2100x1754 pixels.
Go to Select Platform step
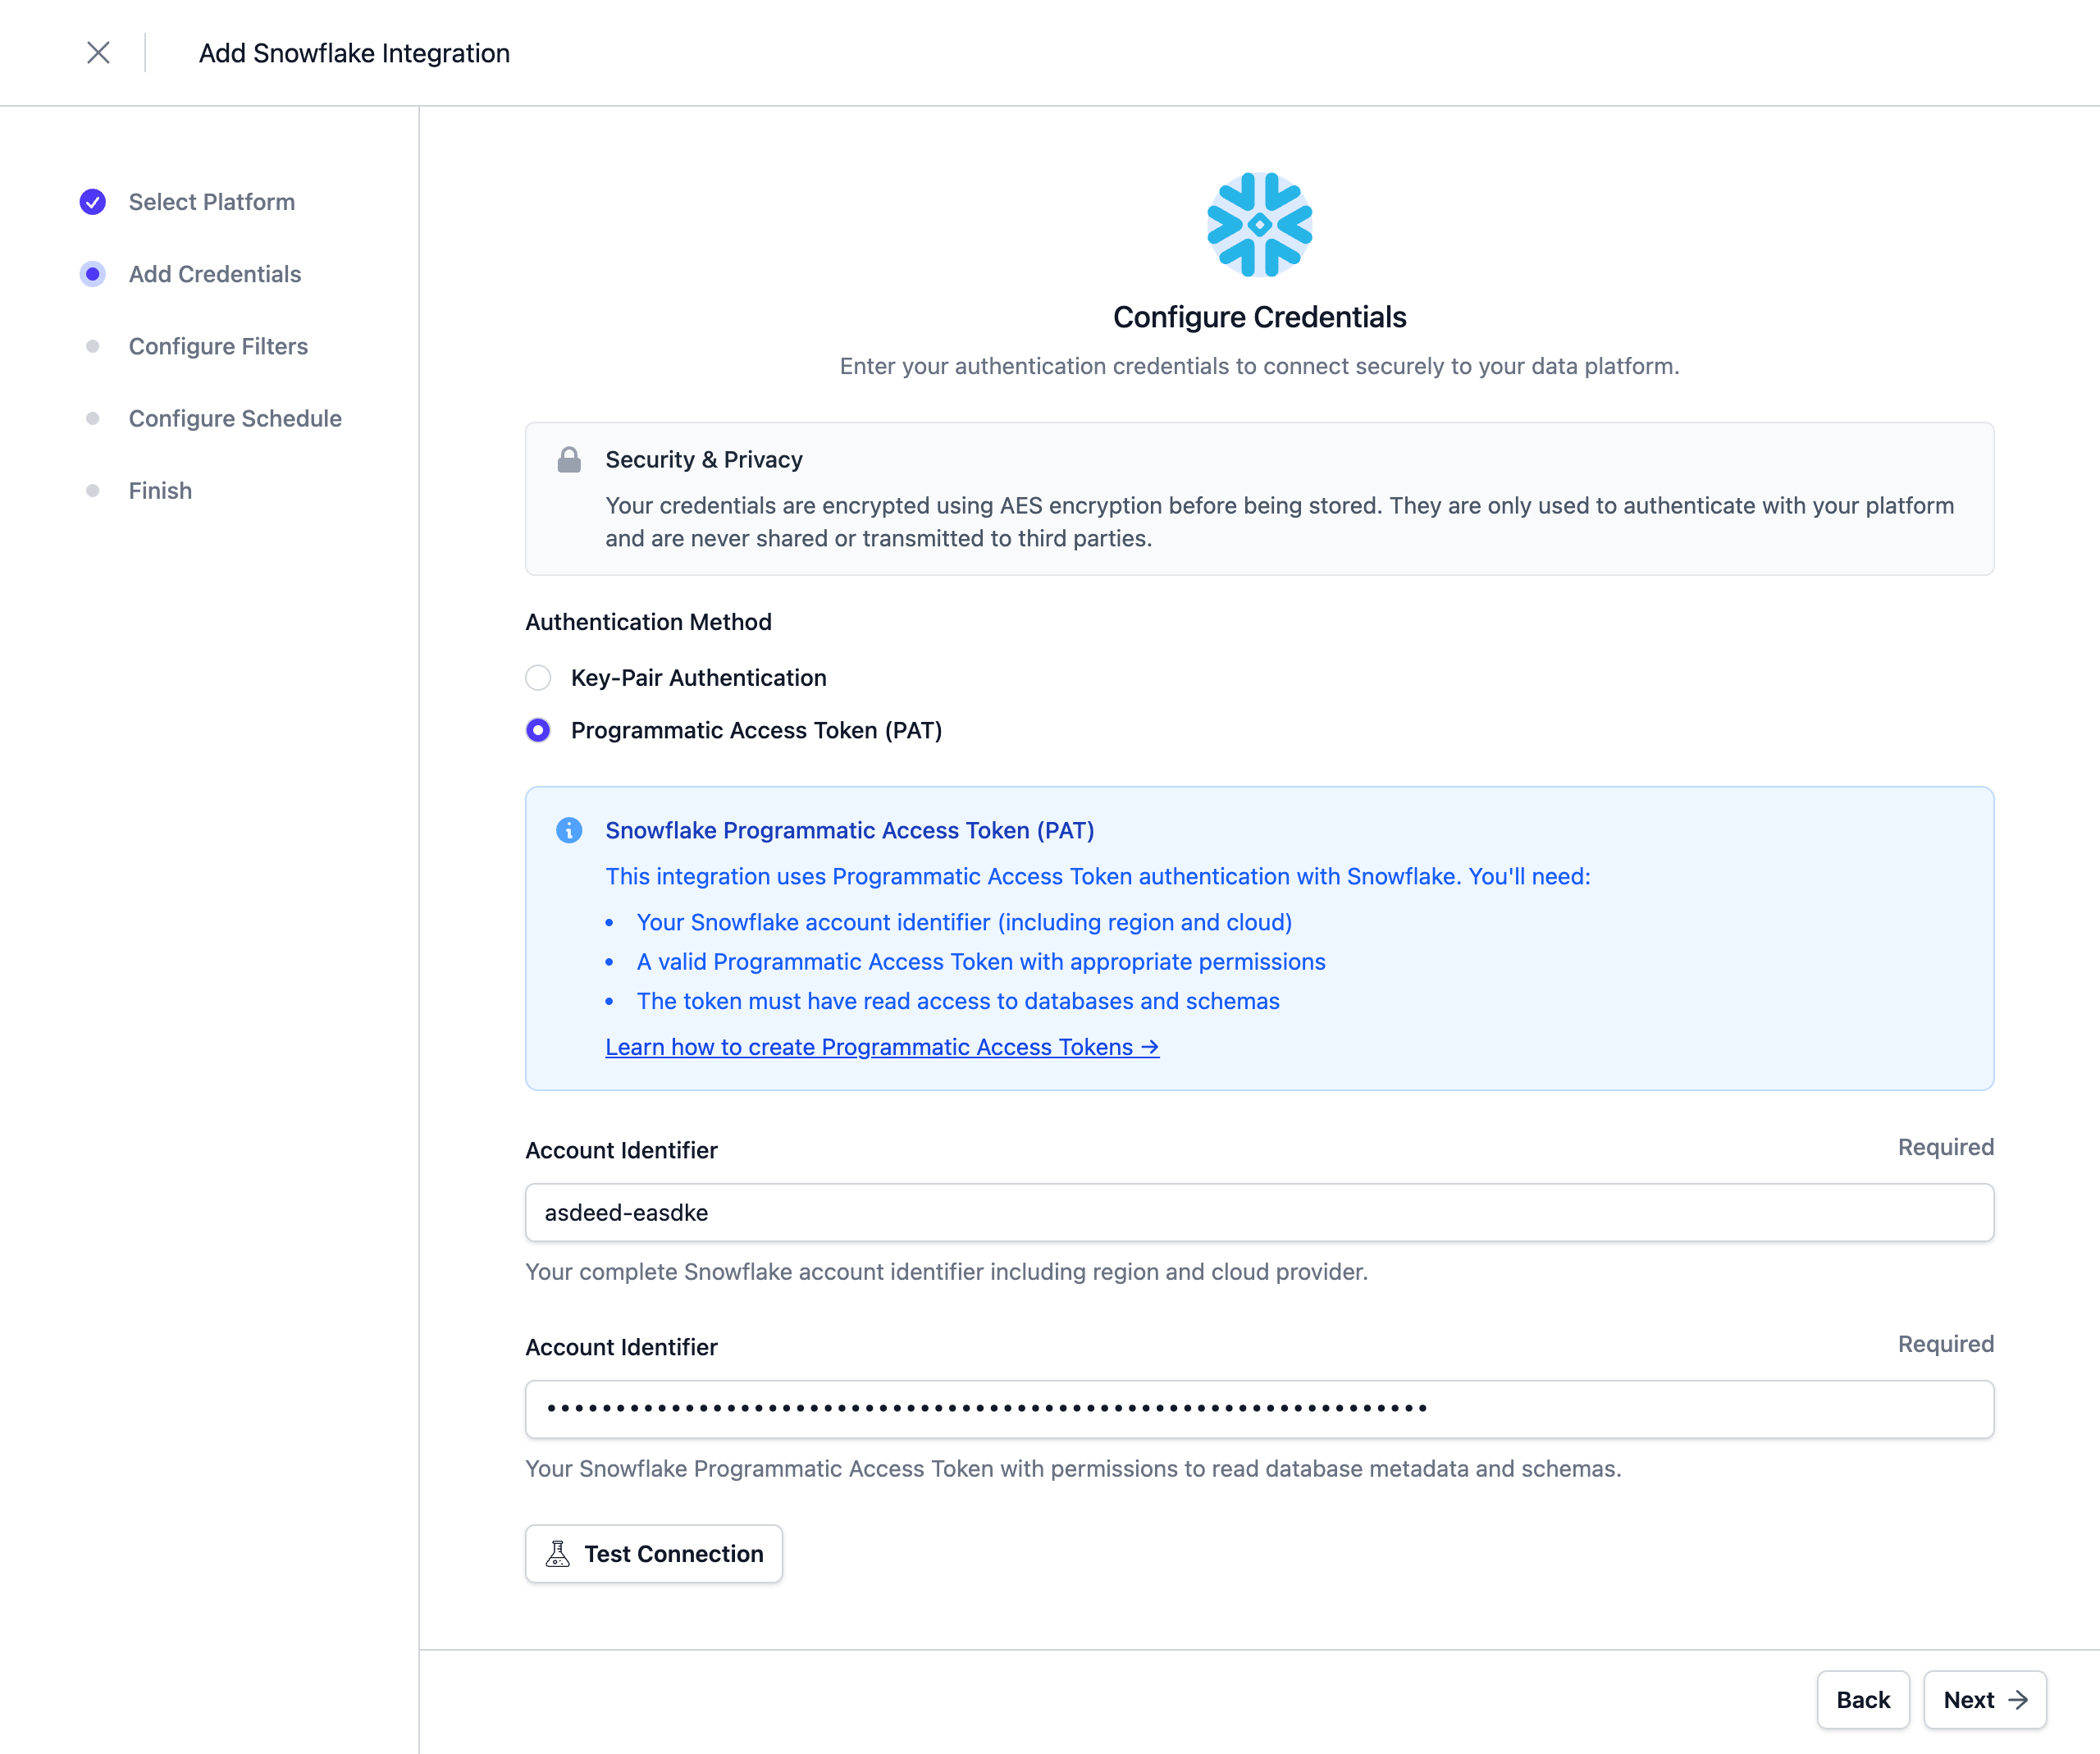point(211,202)
